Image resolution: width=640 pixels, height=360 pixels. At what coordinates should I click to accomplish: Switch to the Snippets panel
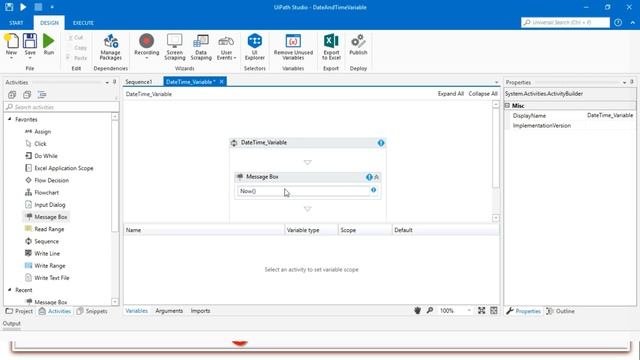click(x=92, y=311)
